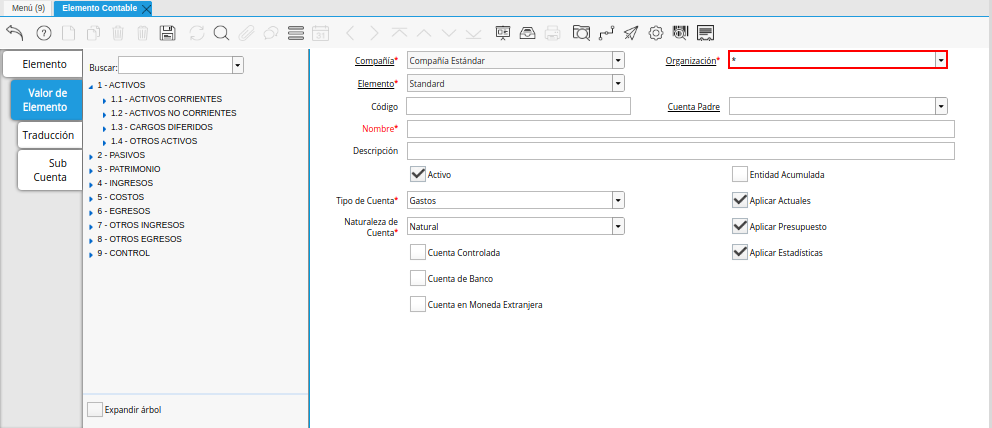Open the help question mark icon
Viewport: 992px width, 428px height.
[44, 33]
